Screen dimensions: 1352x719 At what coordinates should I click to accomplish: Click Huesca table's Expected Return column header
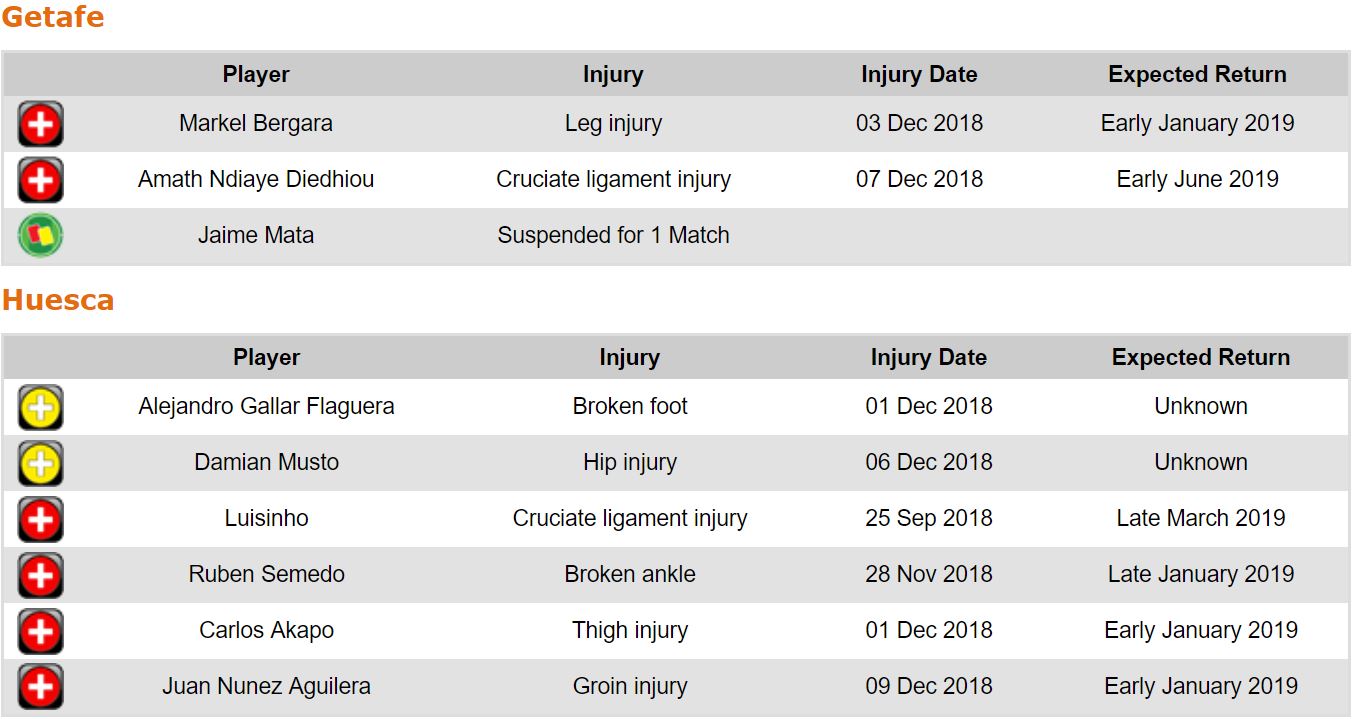(x=1200, y=357)
